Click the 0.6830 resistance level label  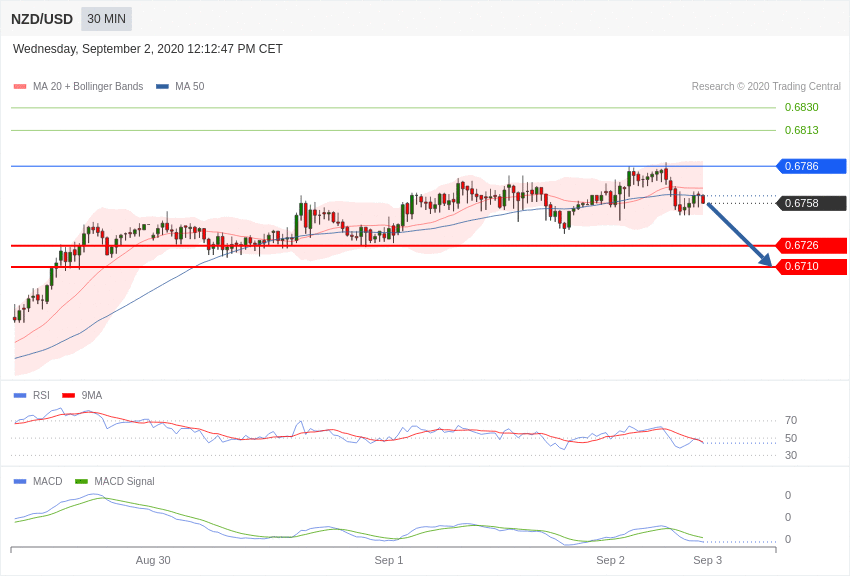click(x=801, y=107)
